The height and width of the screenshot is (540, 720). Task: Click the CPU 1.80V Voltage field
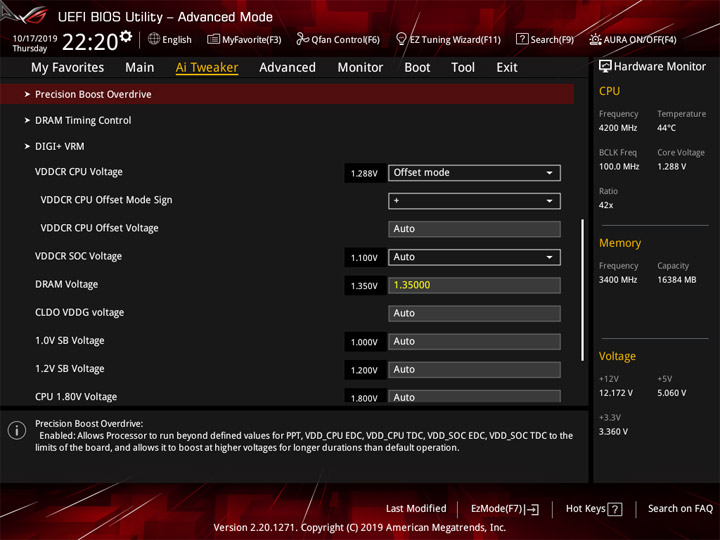click(x=474, y=397)
